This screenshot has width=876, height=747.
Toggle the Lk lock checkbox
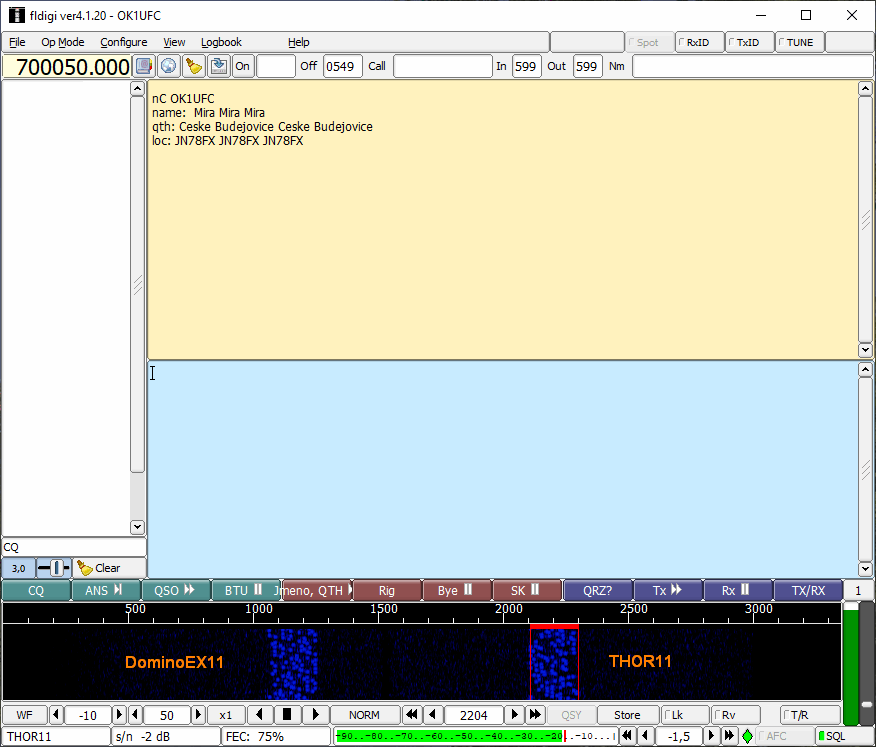coord(685,715)
